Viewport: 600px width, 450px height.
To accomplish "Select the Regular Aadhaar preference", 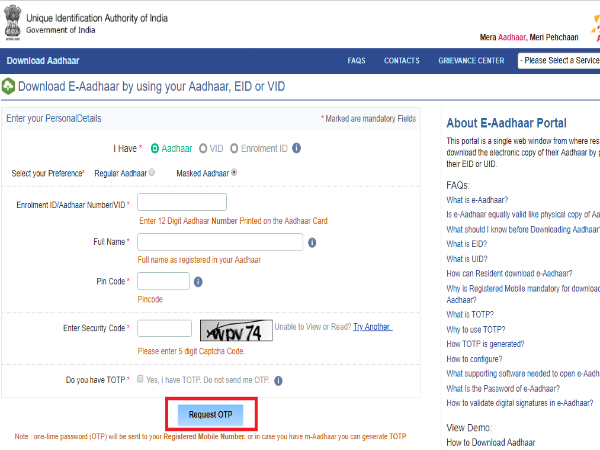I will click(152, 172).
